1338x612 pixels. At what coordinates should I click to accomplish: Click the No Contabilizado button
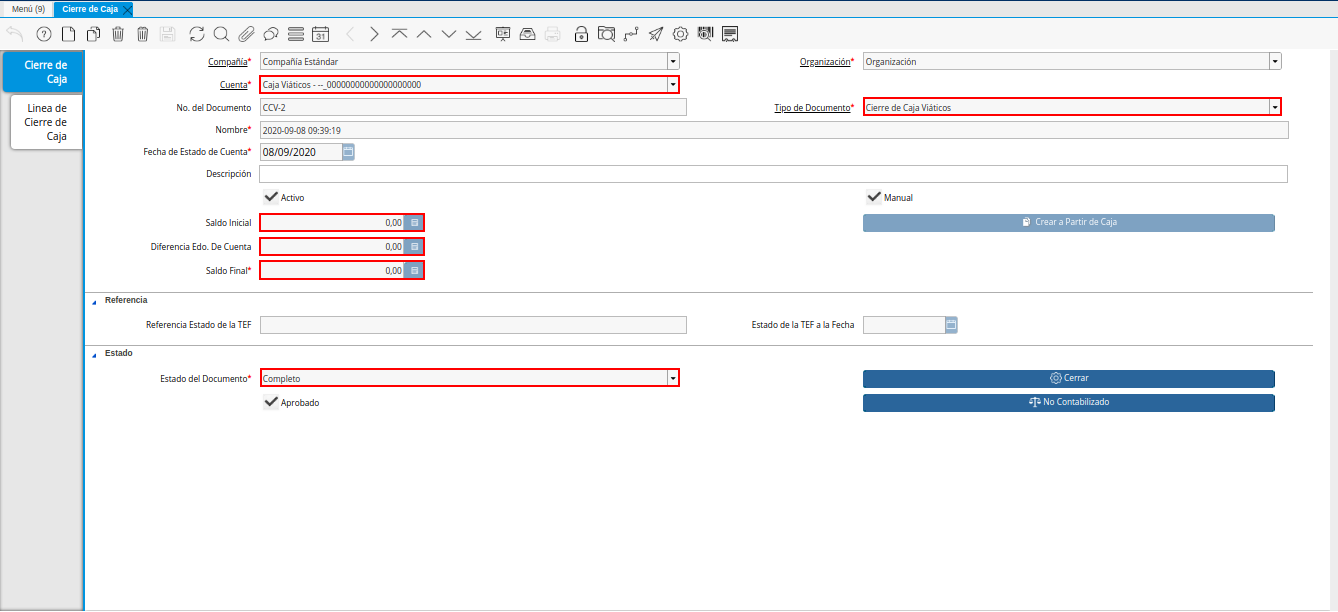point(1068,402)
